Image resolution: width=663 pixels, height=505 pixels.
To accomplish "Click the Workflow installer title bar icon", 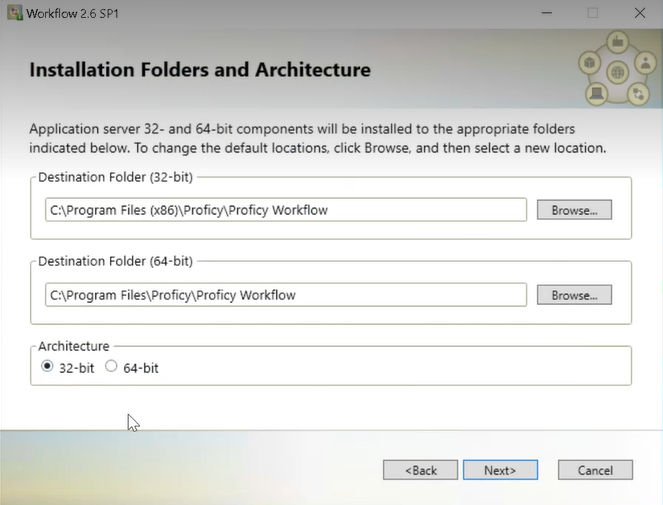I will coord(14,13).
